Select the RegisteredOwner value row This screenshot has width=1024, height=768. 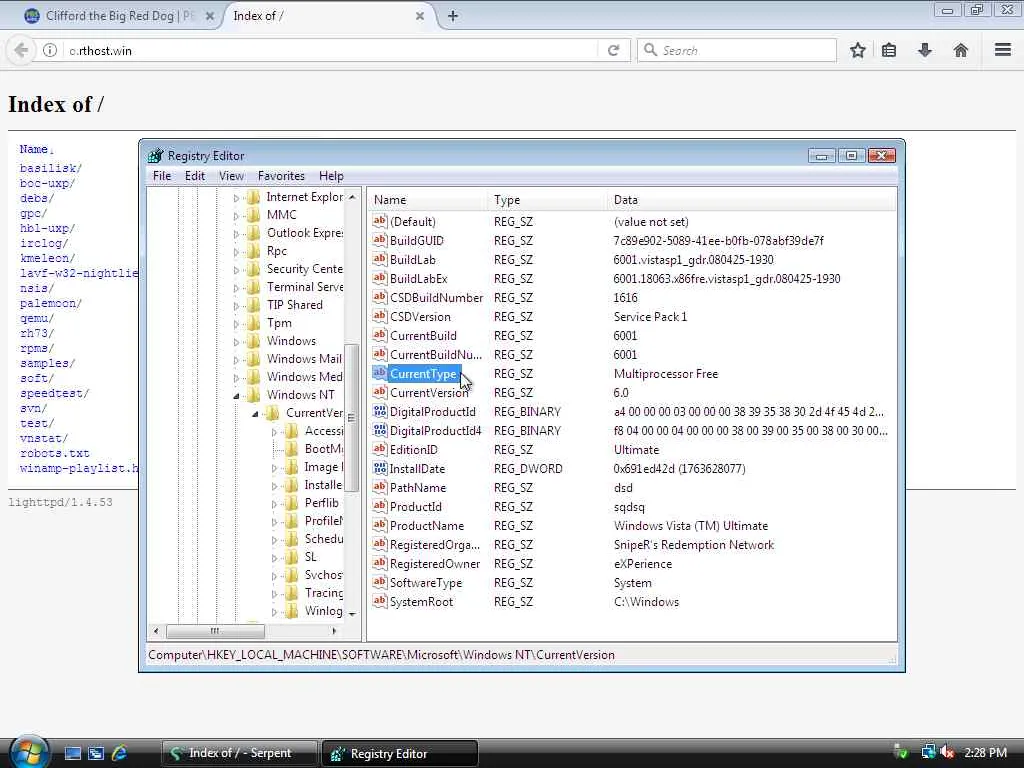tap(434, 564)
